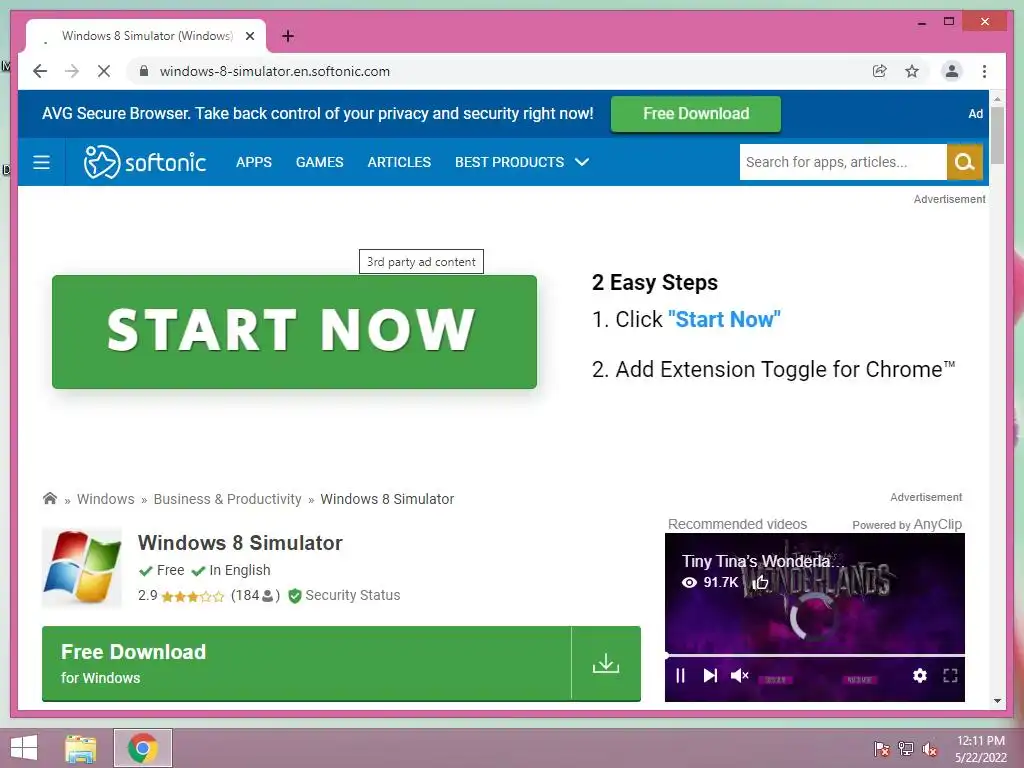1024x768 pixels.
Task: Open video player settings gear
Action: (920, 675)
